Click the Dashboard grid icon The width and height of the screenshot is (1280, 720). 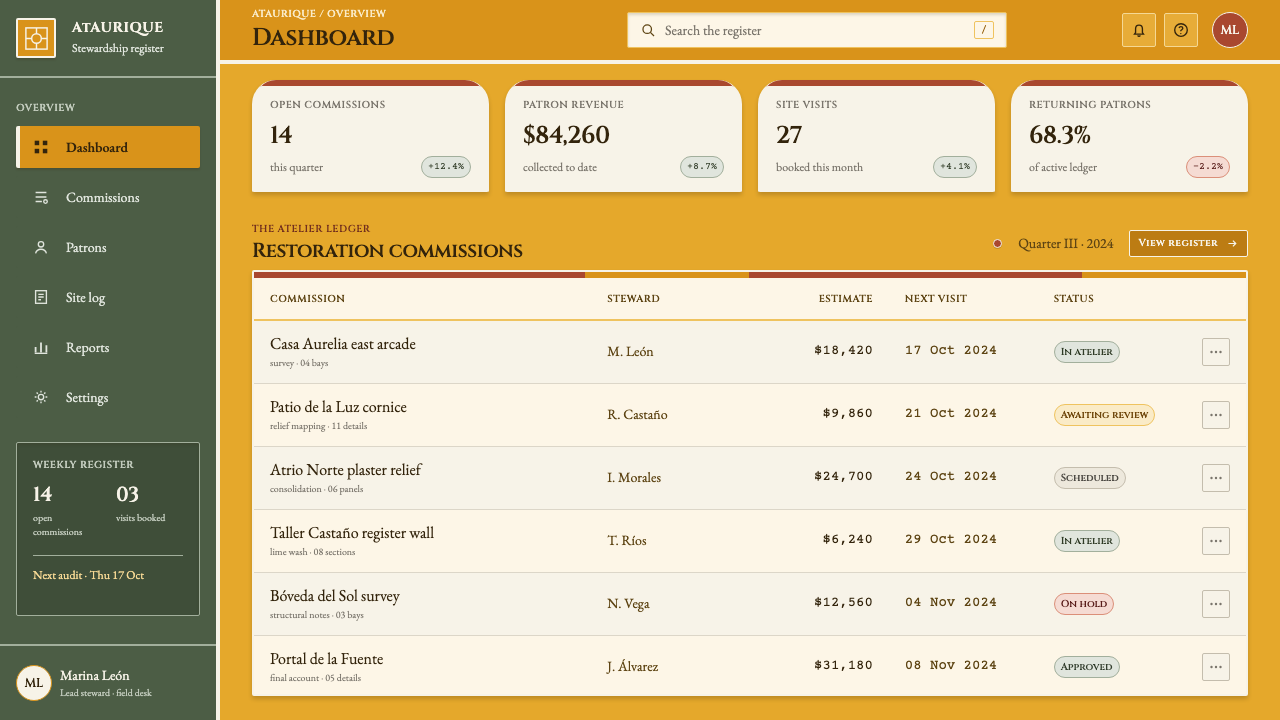pos(41,147)
